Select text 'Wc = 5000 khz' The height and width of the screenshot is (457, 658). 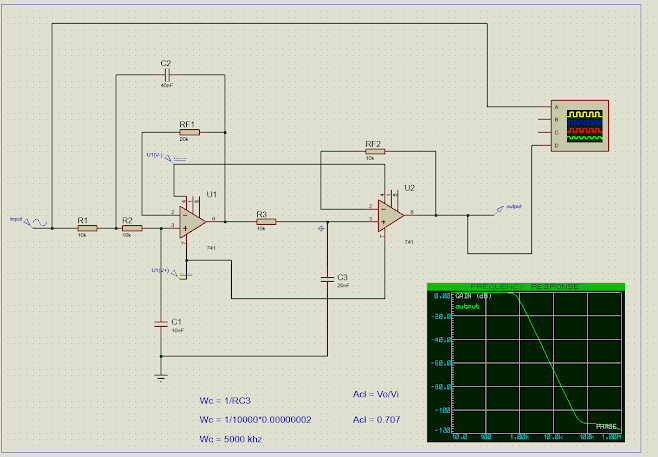tap(231, 439)
